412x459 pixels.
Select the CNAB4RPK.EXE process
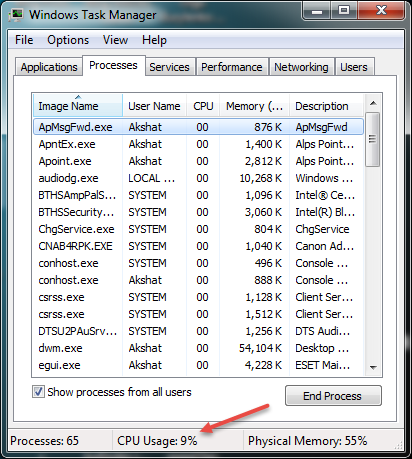tap(198, 246)
